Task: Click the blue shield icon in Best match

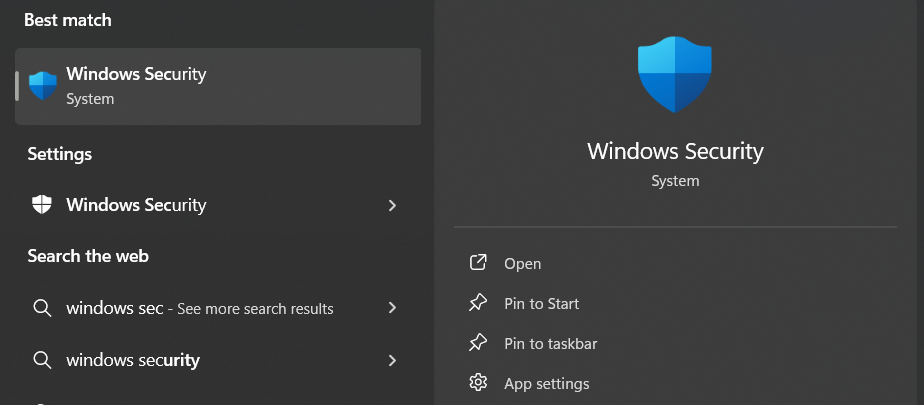Action: point(43,86)
